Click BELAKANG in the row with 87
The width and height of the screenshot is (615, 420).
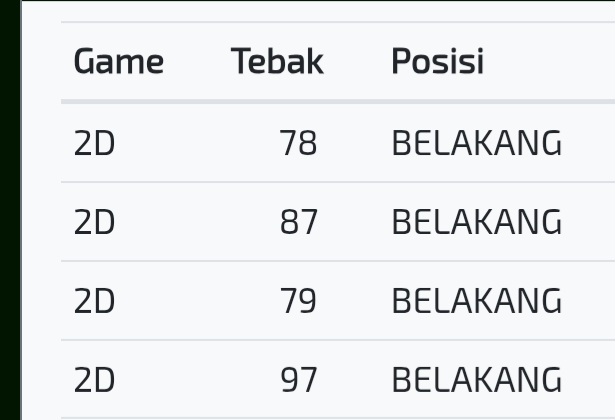coord(476,222)
